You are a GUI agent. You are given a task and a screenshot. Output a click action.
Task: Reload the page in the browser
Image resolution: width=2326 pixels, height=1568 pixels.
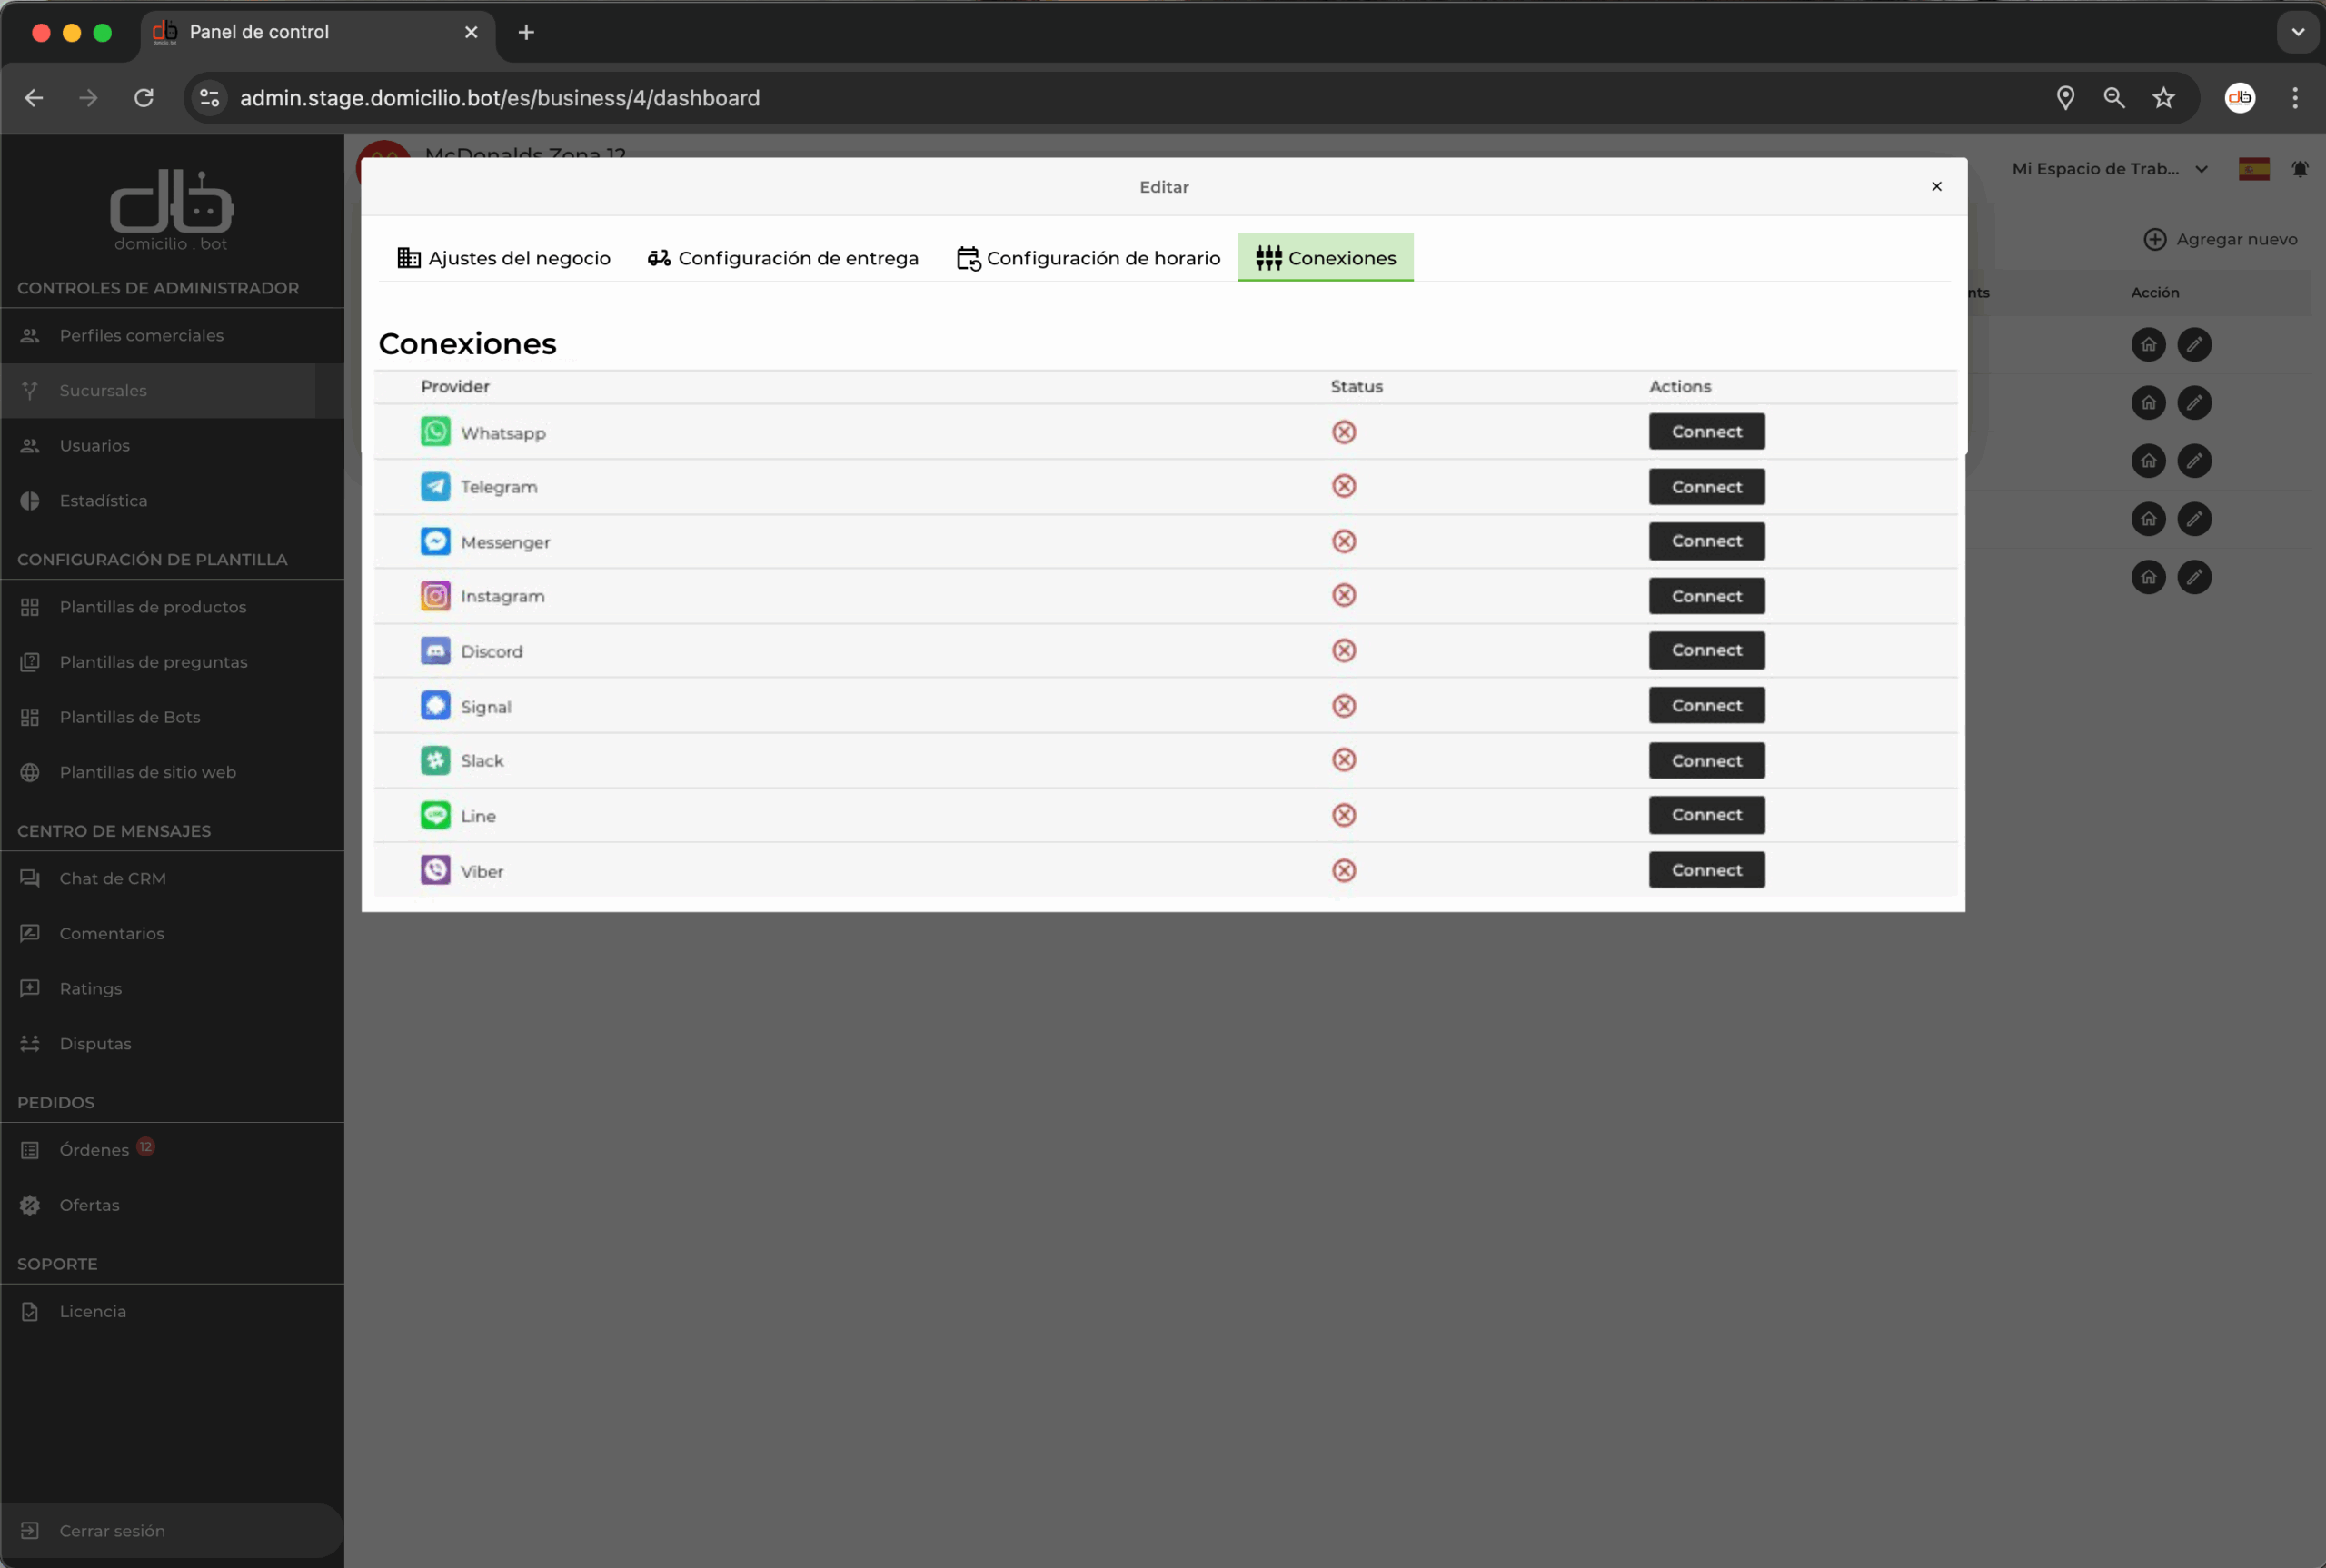(144, 98)
